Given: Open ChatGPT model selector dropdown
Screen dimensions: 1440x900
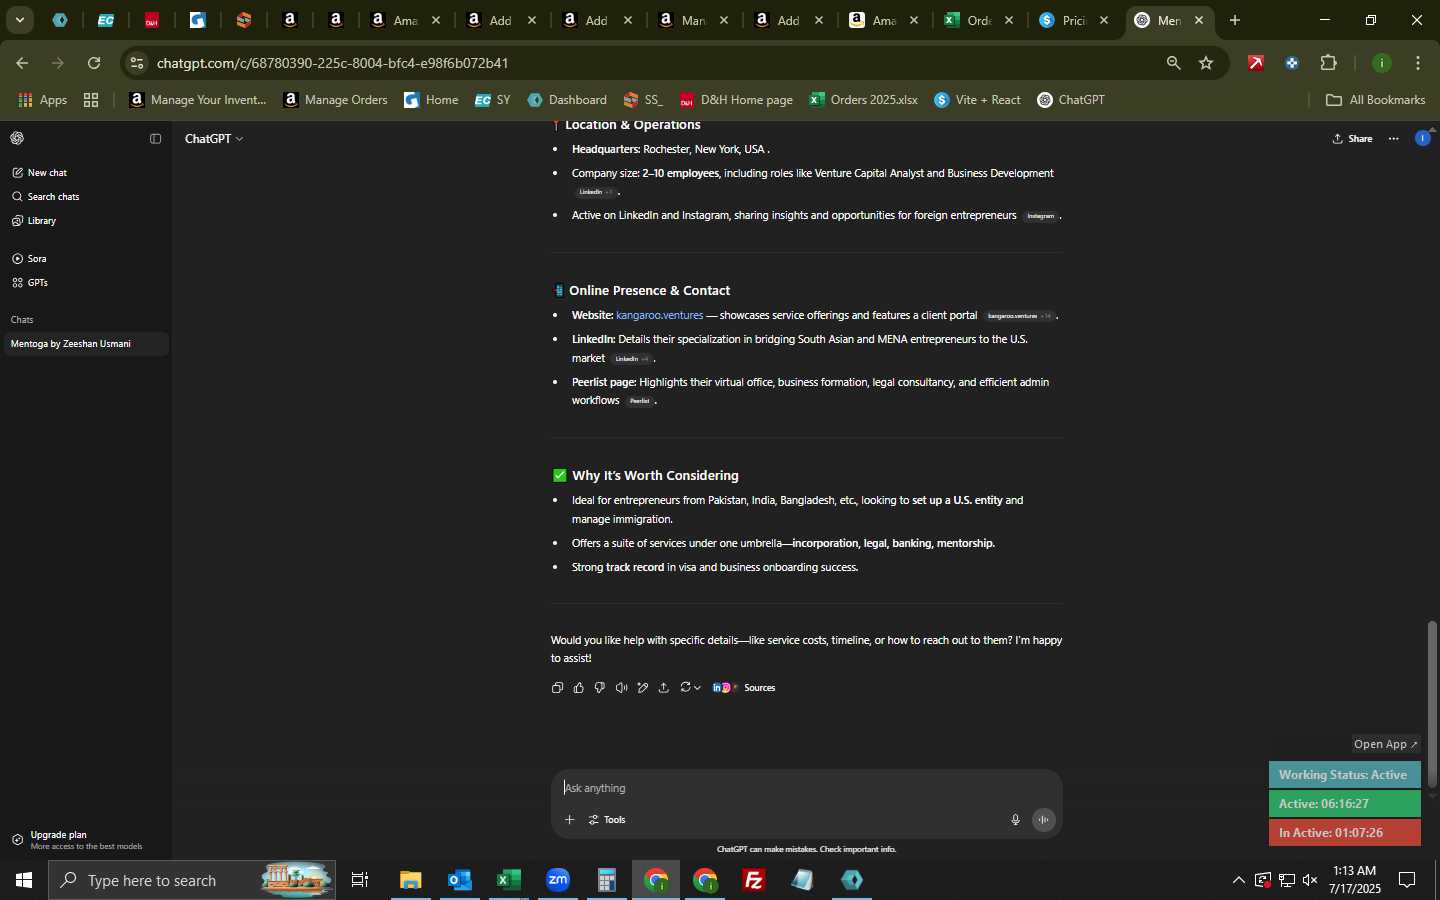Looking at the screenshot, I should click(x=214, y=139).
